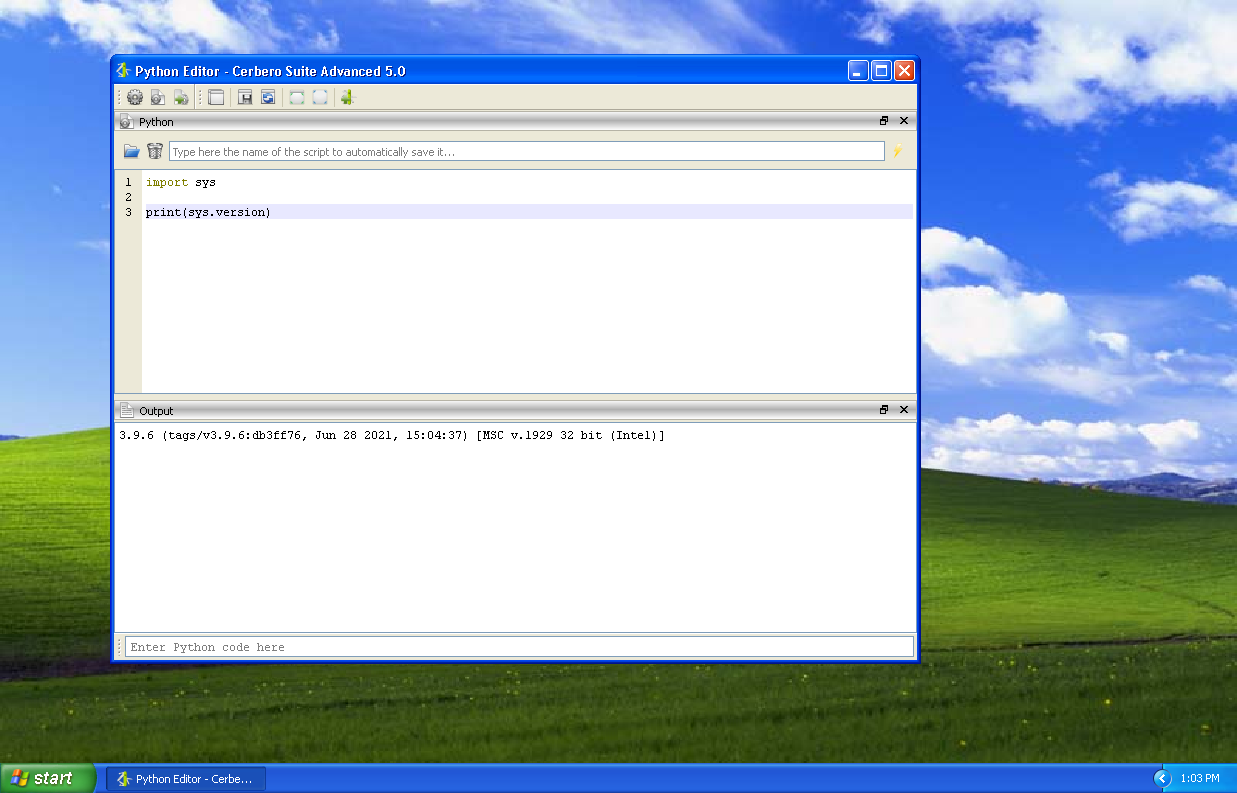The image size is (1237, 793).
Task: Open a script with the folder icon
Action: pyautogui.click(x=132, y=151)
